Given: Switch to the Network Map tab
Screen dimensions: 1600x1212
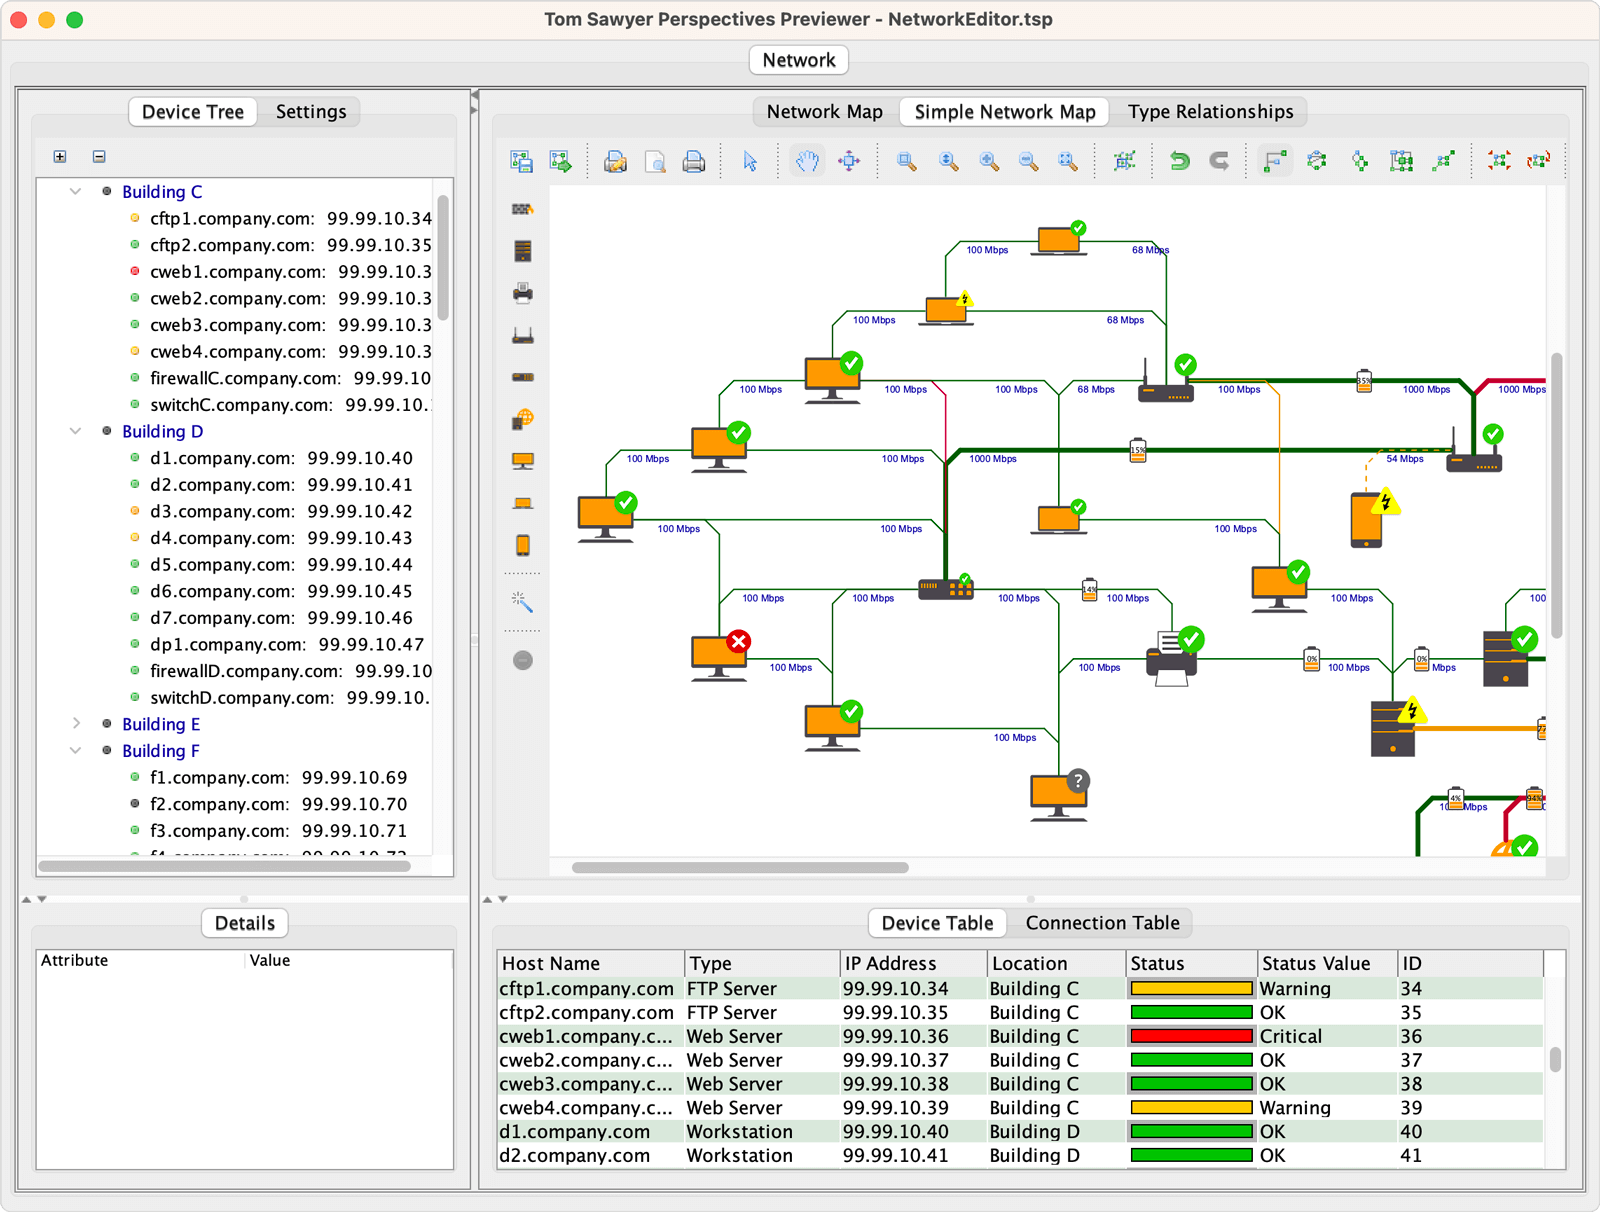Looking at the screenshot, I should (825, 112).
